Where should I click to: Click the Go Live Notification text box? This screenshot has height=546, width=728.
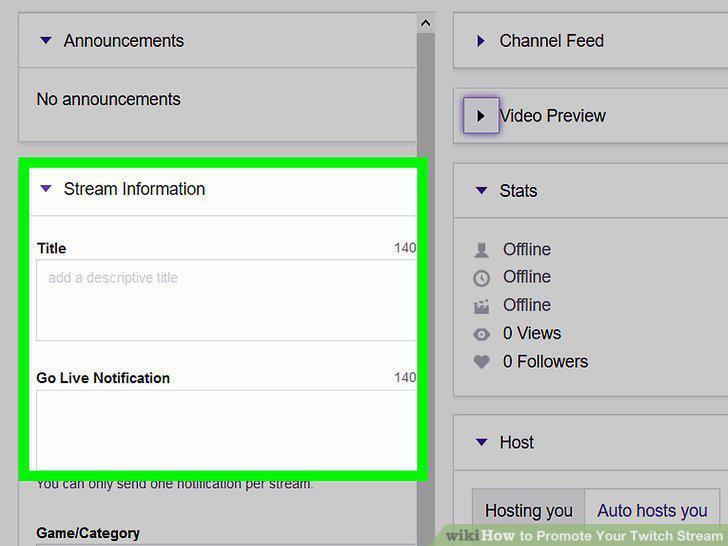click(226, 429)
